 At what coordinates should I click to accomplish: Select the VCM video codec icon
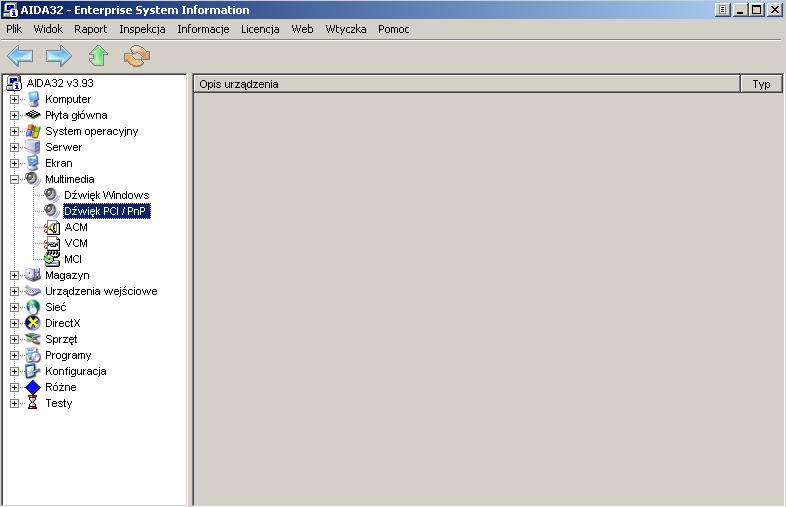[52, 243]
